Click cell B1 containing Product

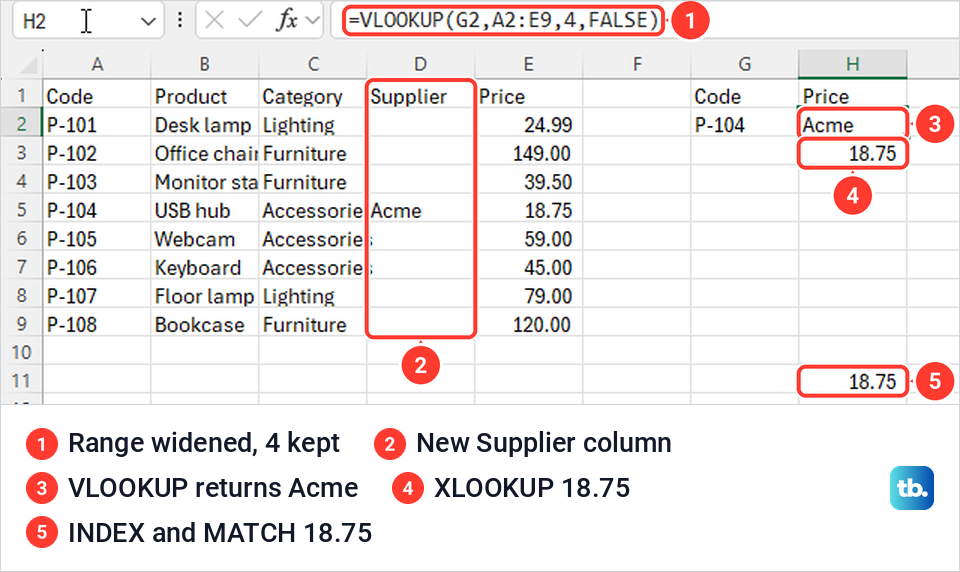(204, 96)
